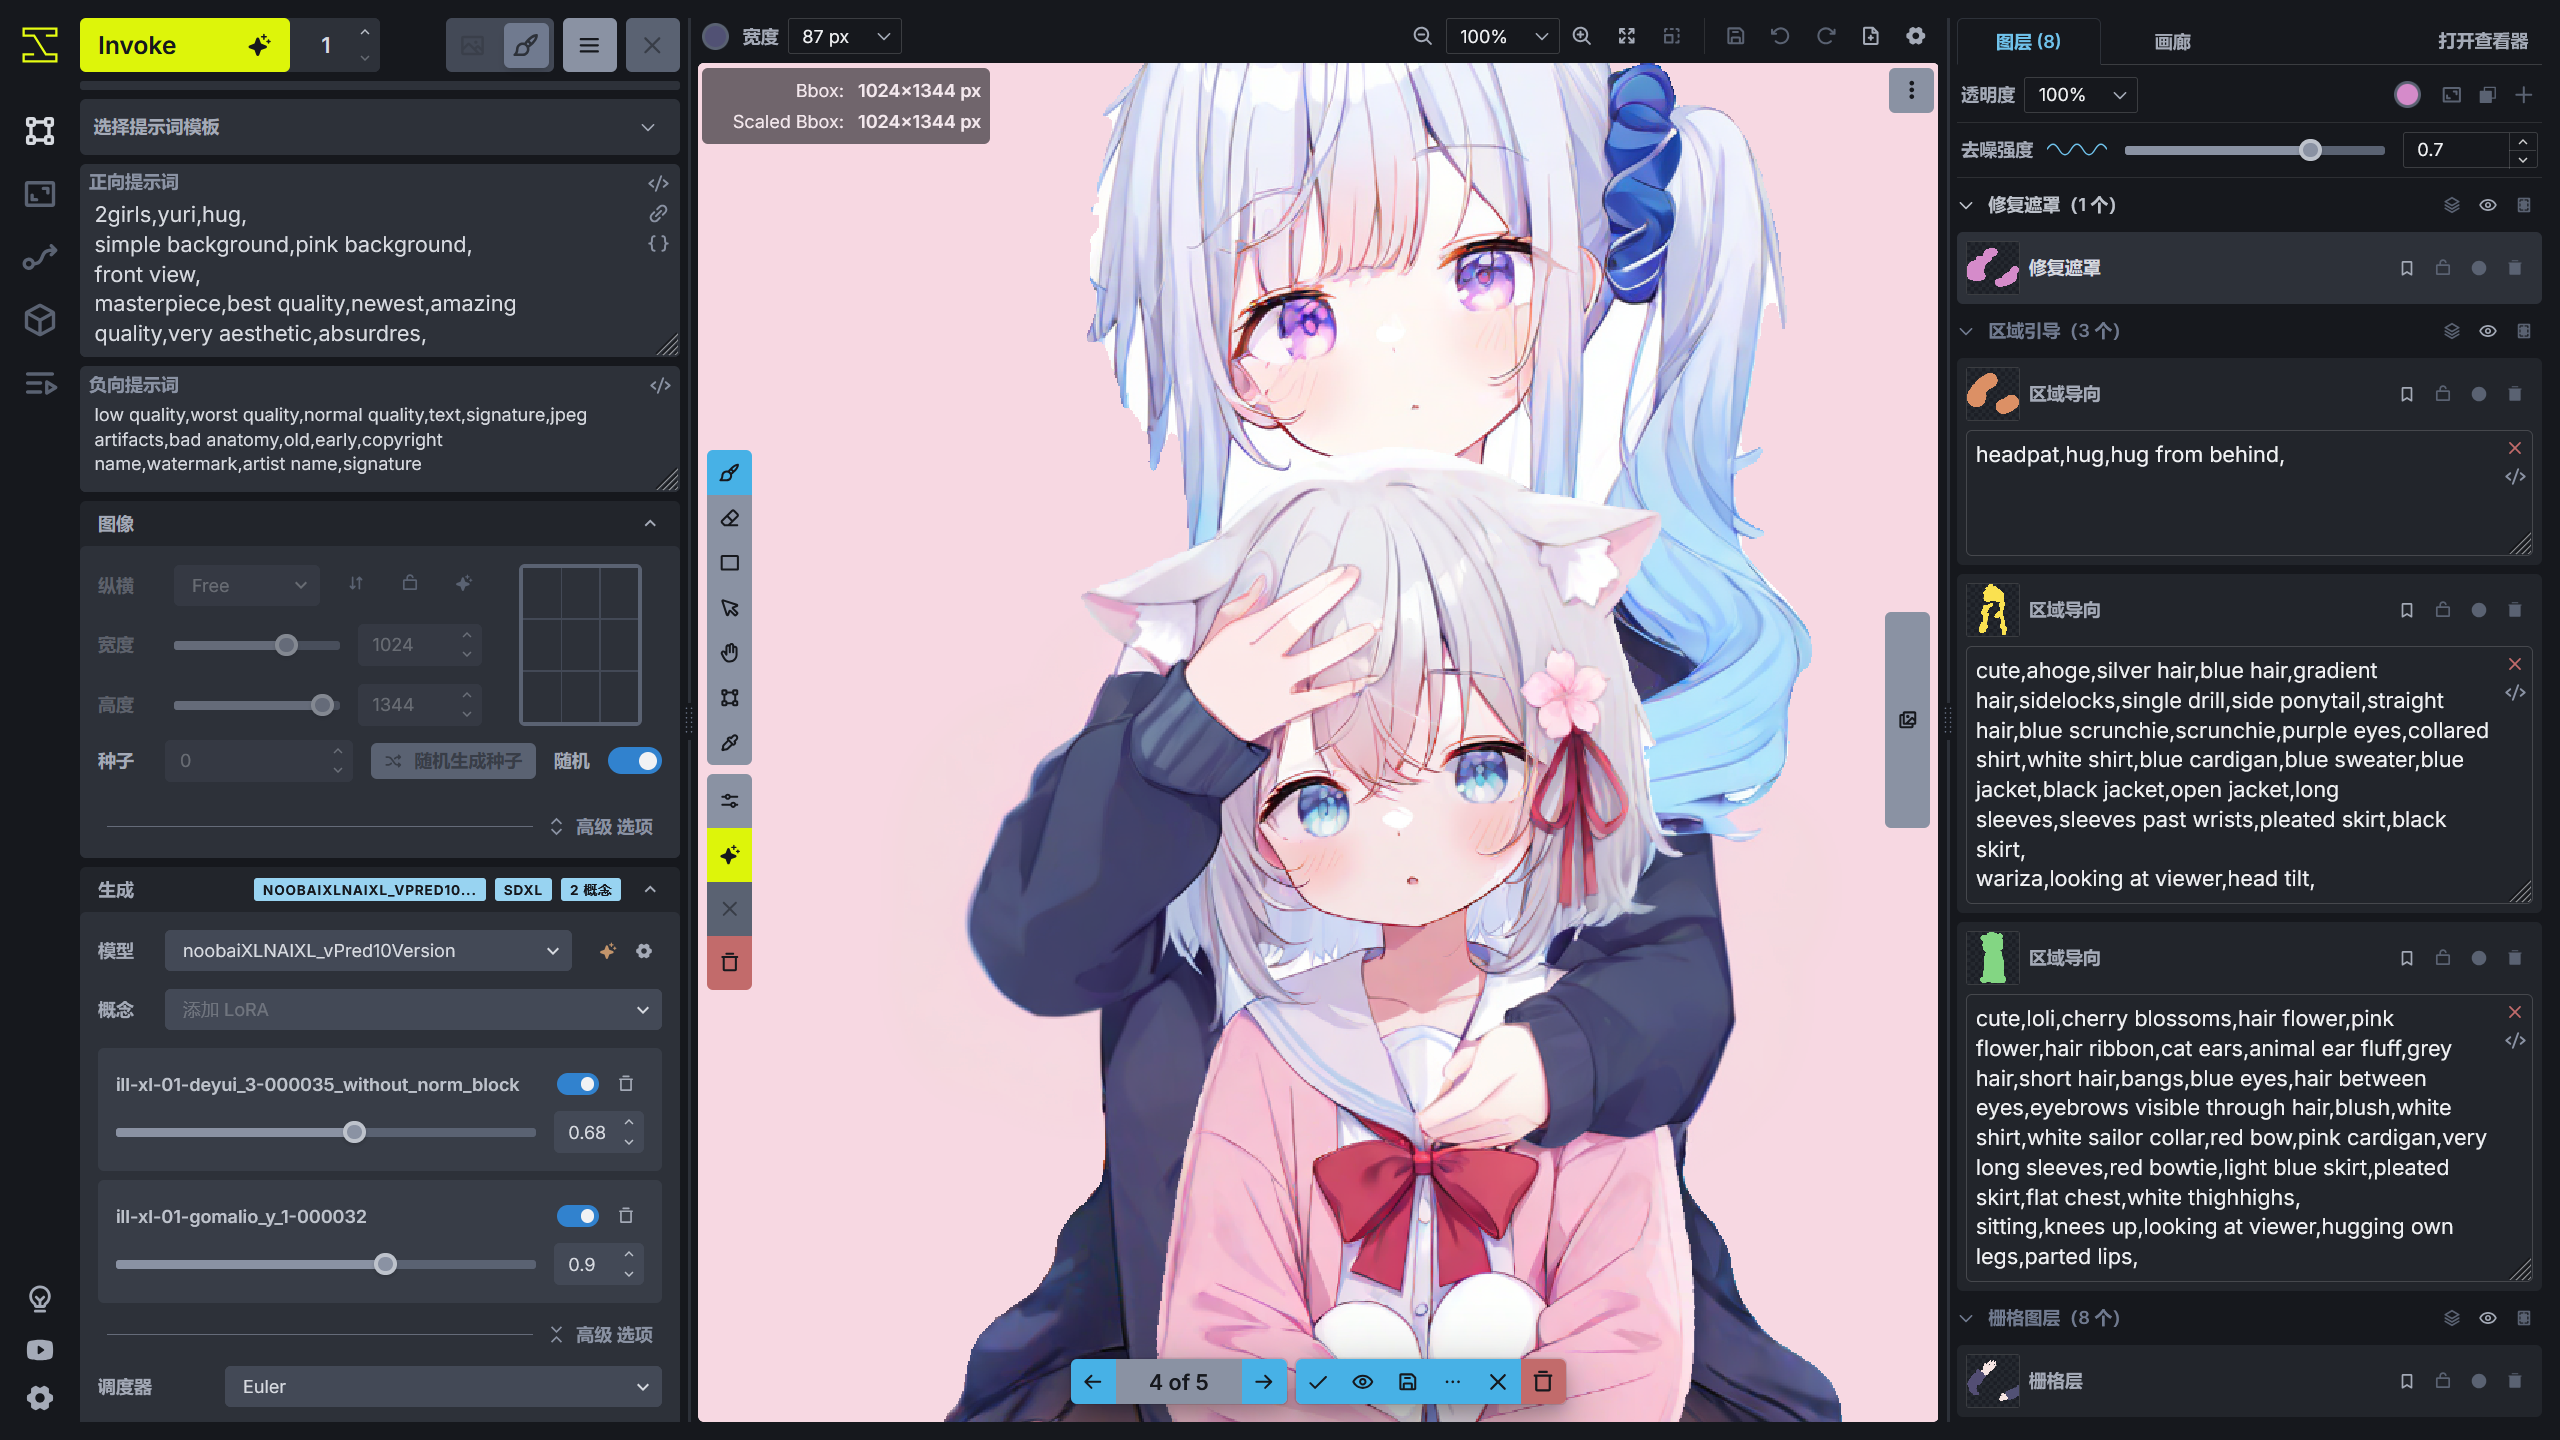2560x1440 pixels.
Task: Select the rectangle tool
Action: (729, 563)
